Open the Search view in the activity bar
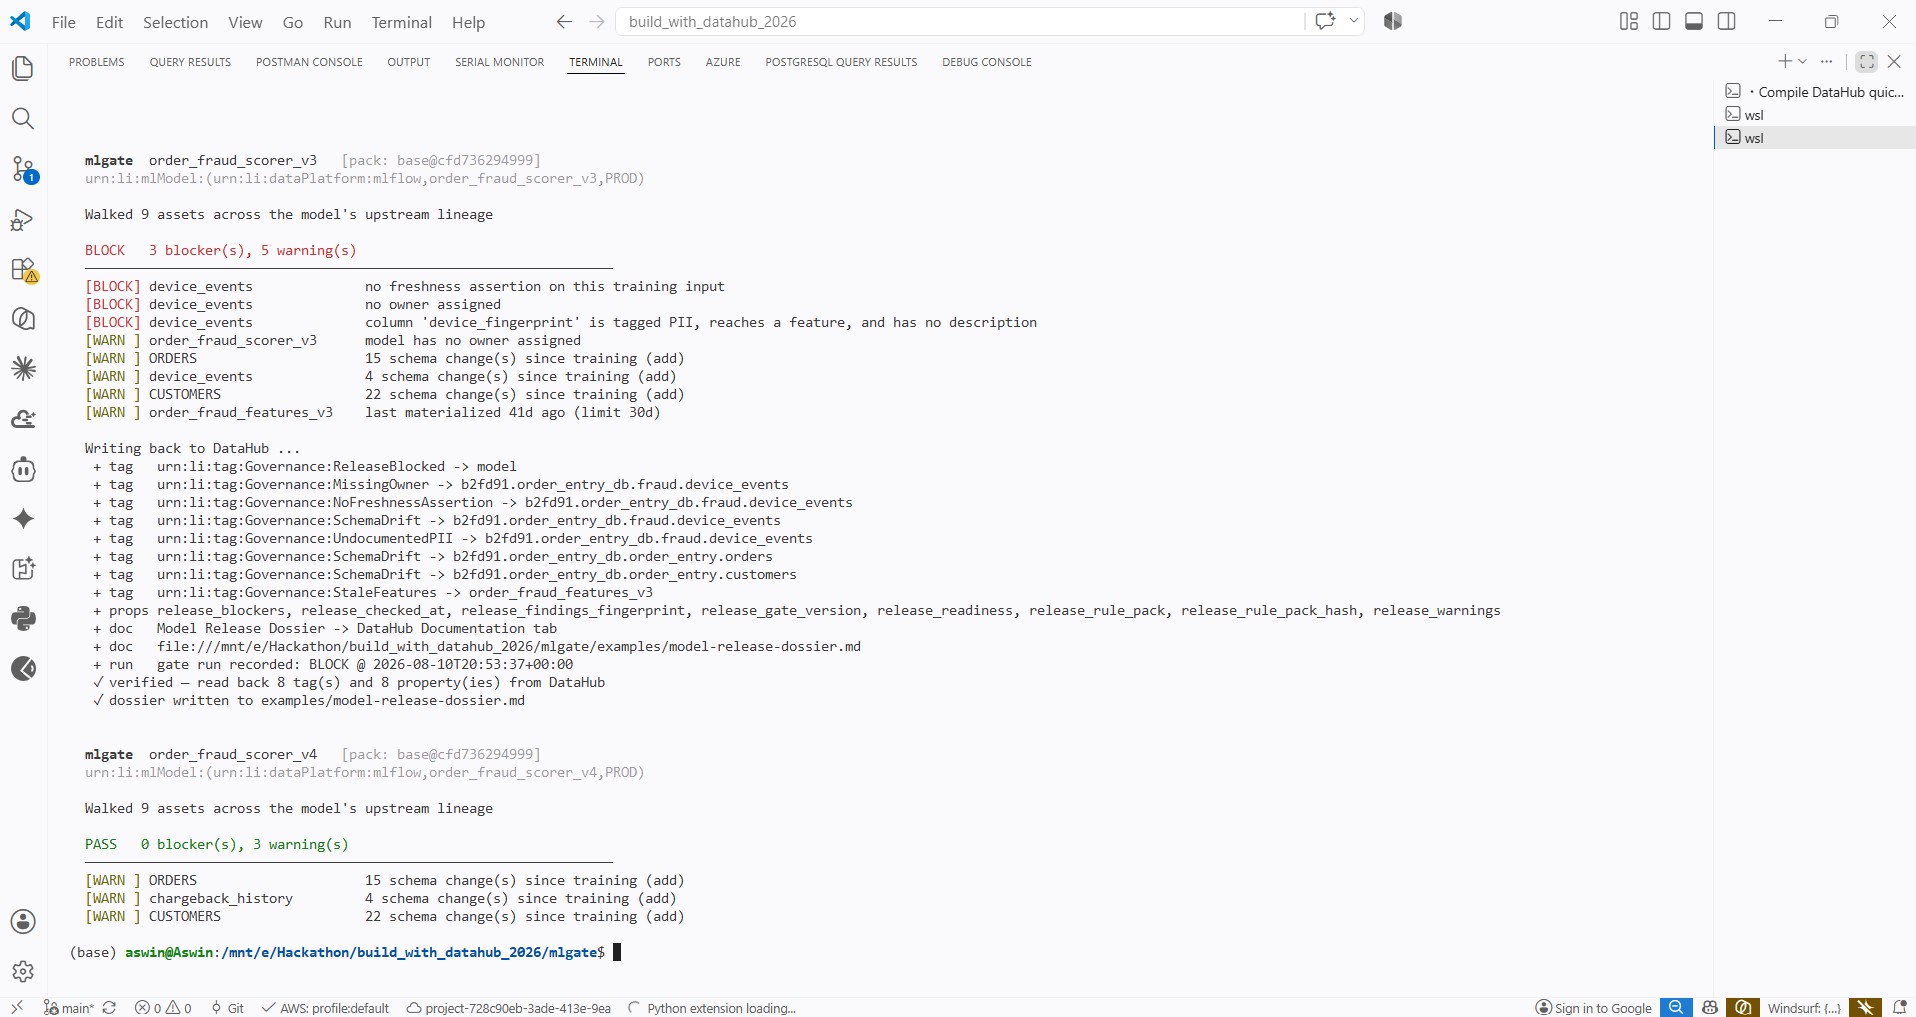The width and height of the screenshot is (1916, 1017). 23,119
